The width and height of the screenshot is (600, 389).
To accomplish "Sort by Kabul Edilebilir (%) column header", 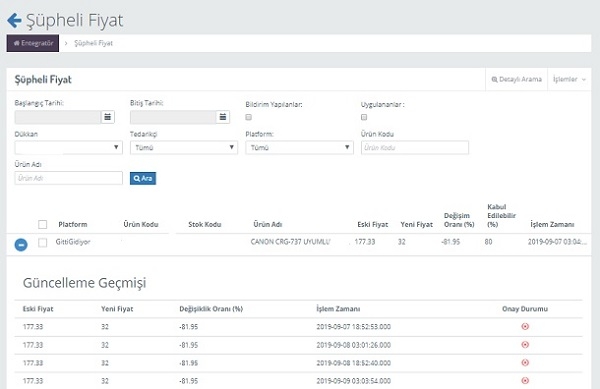I will pyautogui.click(x=502, y=216).
